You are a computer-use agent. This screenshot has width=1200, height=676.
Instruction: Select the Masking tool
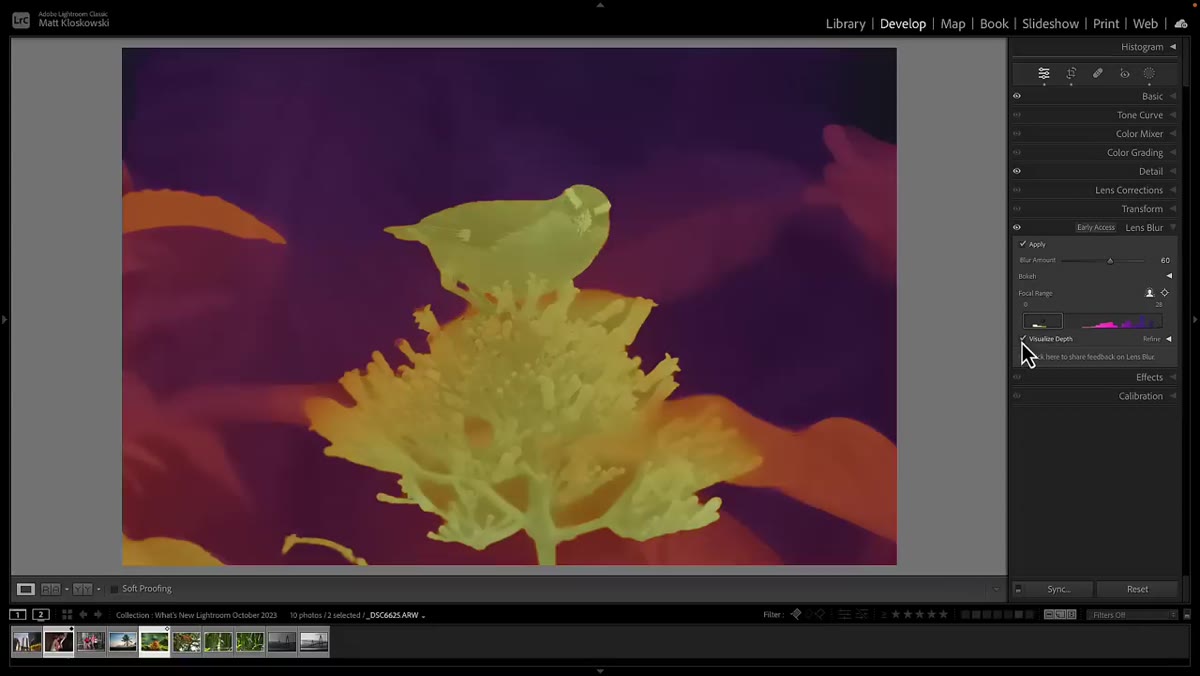click(1149, 73)
